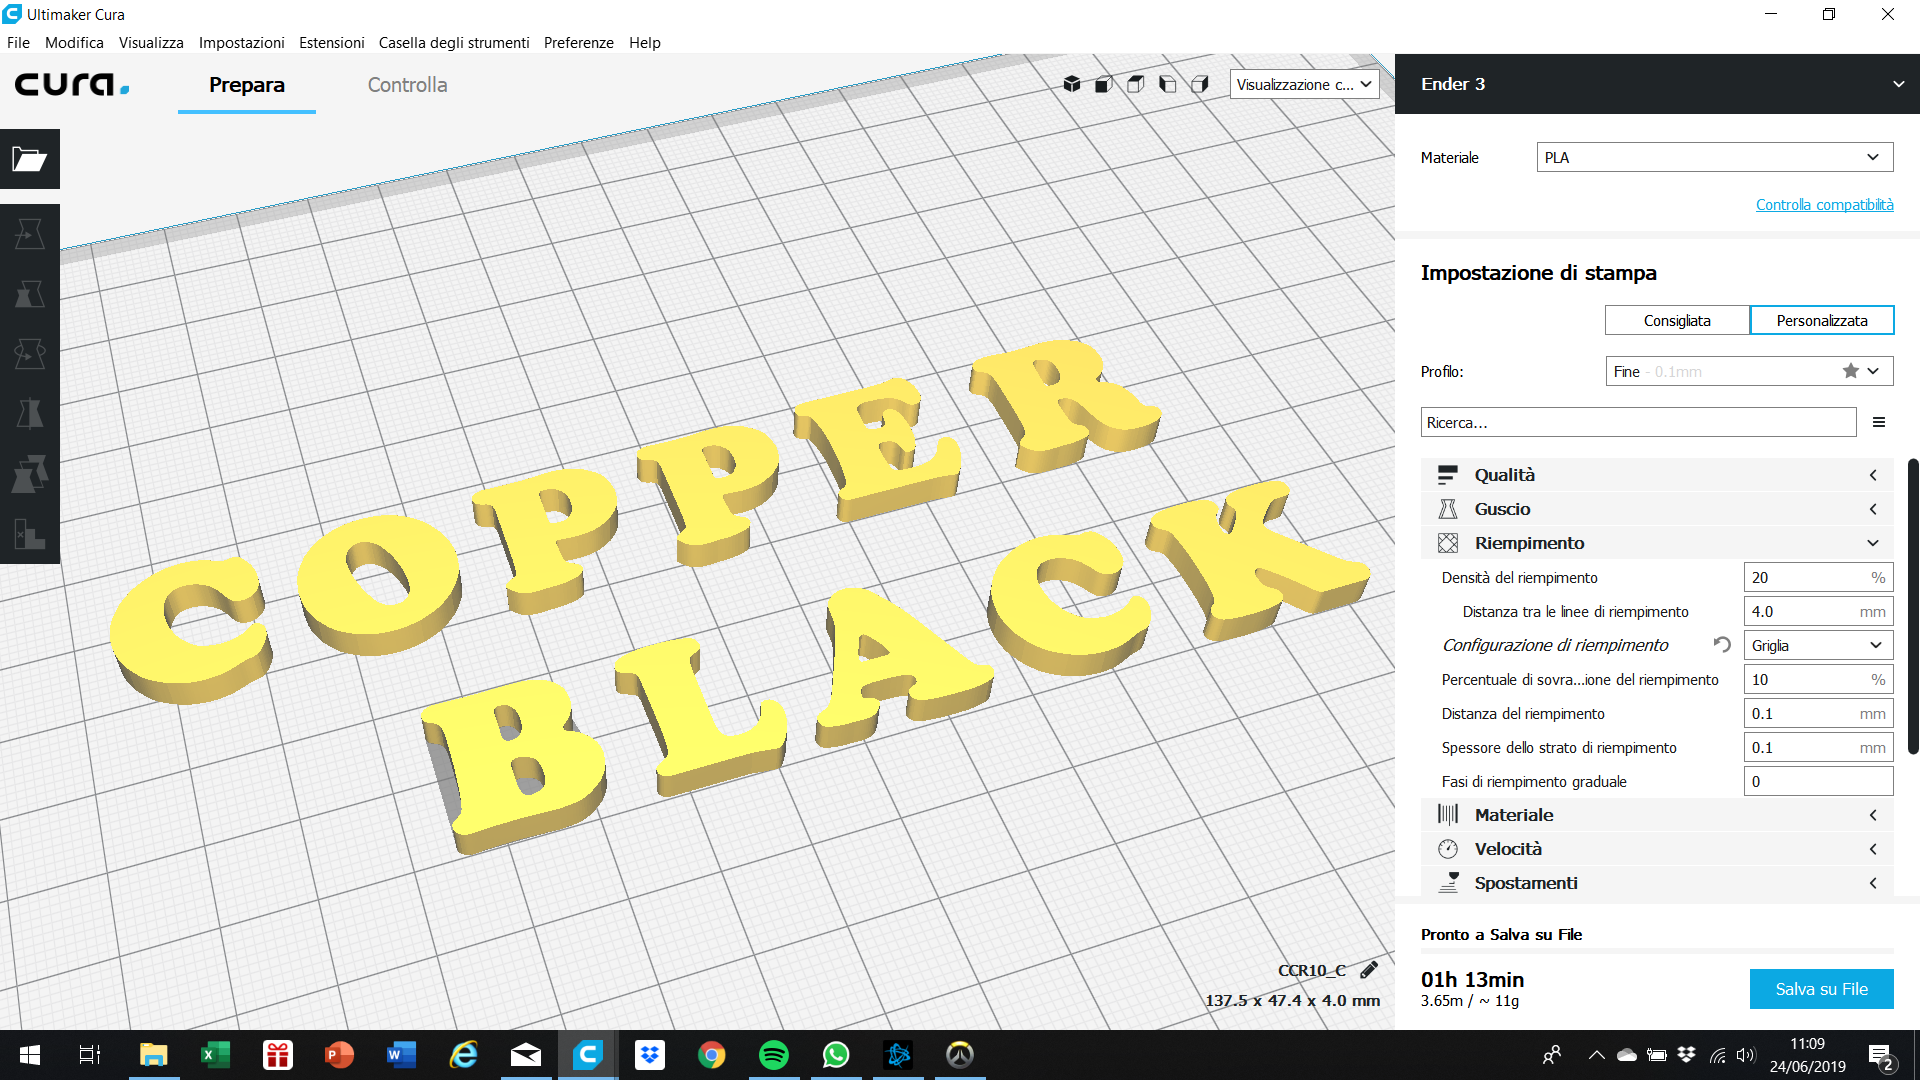Viewport: 1920px width, 1080px height.
Task: Select the Rotate tool in left toolbar
Action: pos(30,354)
